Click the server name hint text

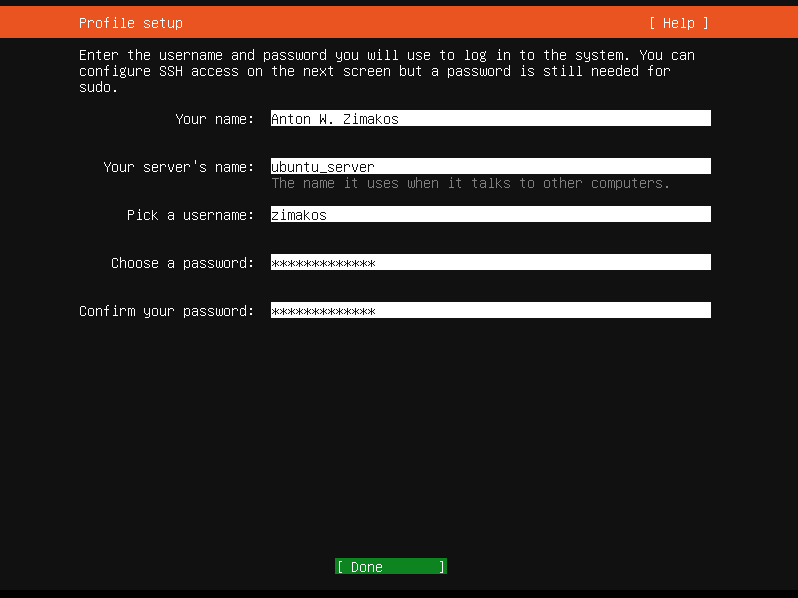pos(470,183)
